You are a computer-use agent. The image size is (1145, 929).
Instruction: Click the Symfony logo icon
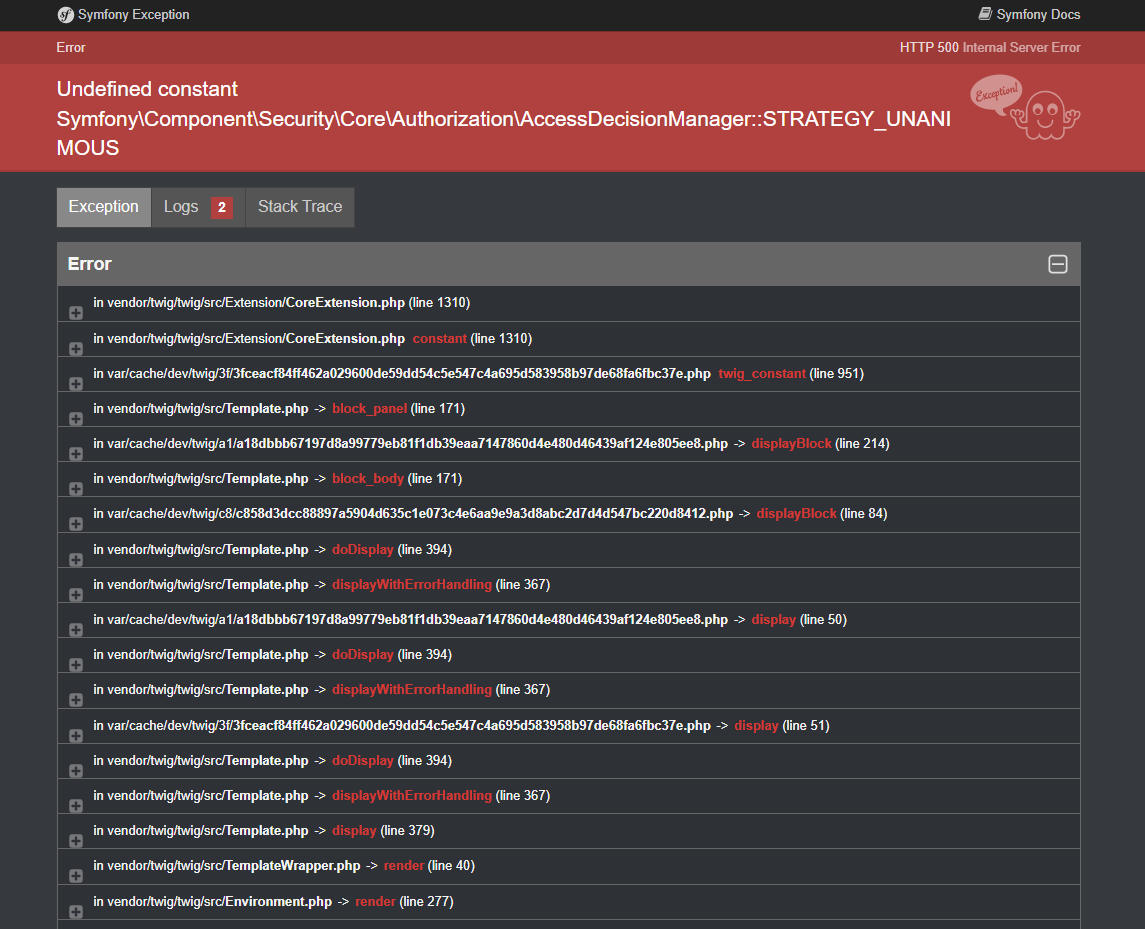point(66,15)
